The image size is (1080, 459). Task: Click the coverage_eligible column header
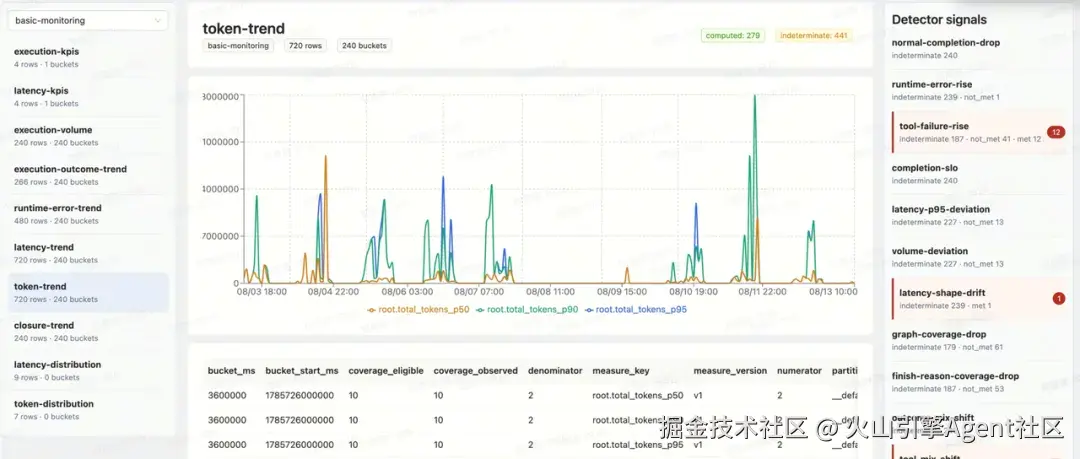point(386,371)
